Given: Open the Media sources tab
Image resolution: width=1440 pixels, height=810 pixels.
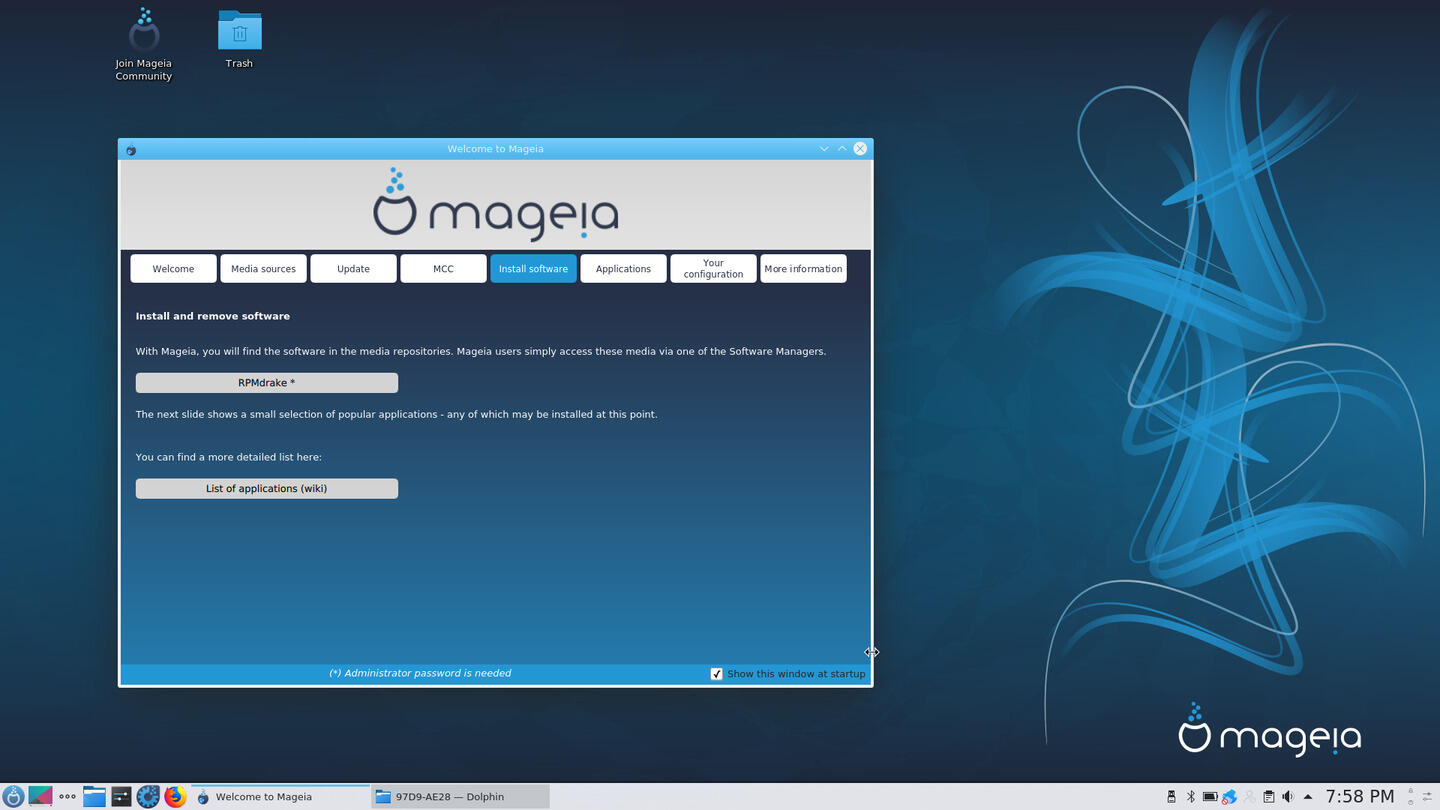Looking at the screenshot, I should (x=263, y=269).
